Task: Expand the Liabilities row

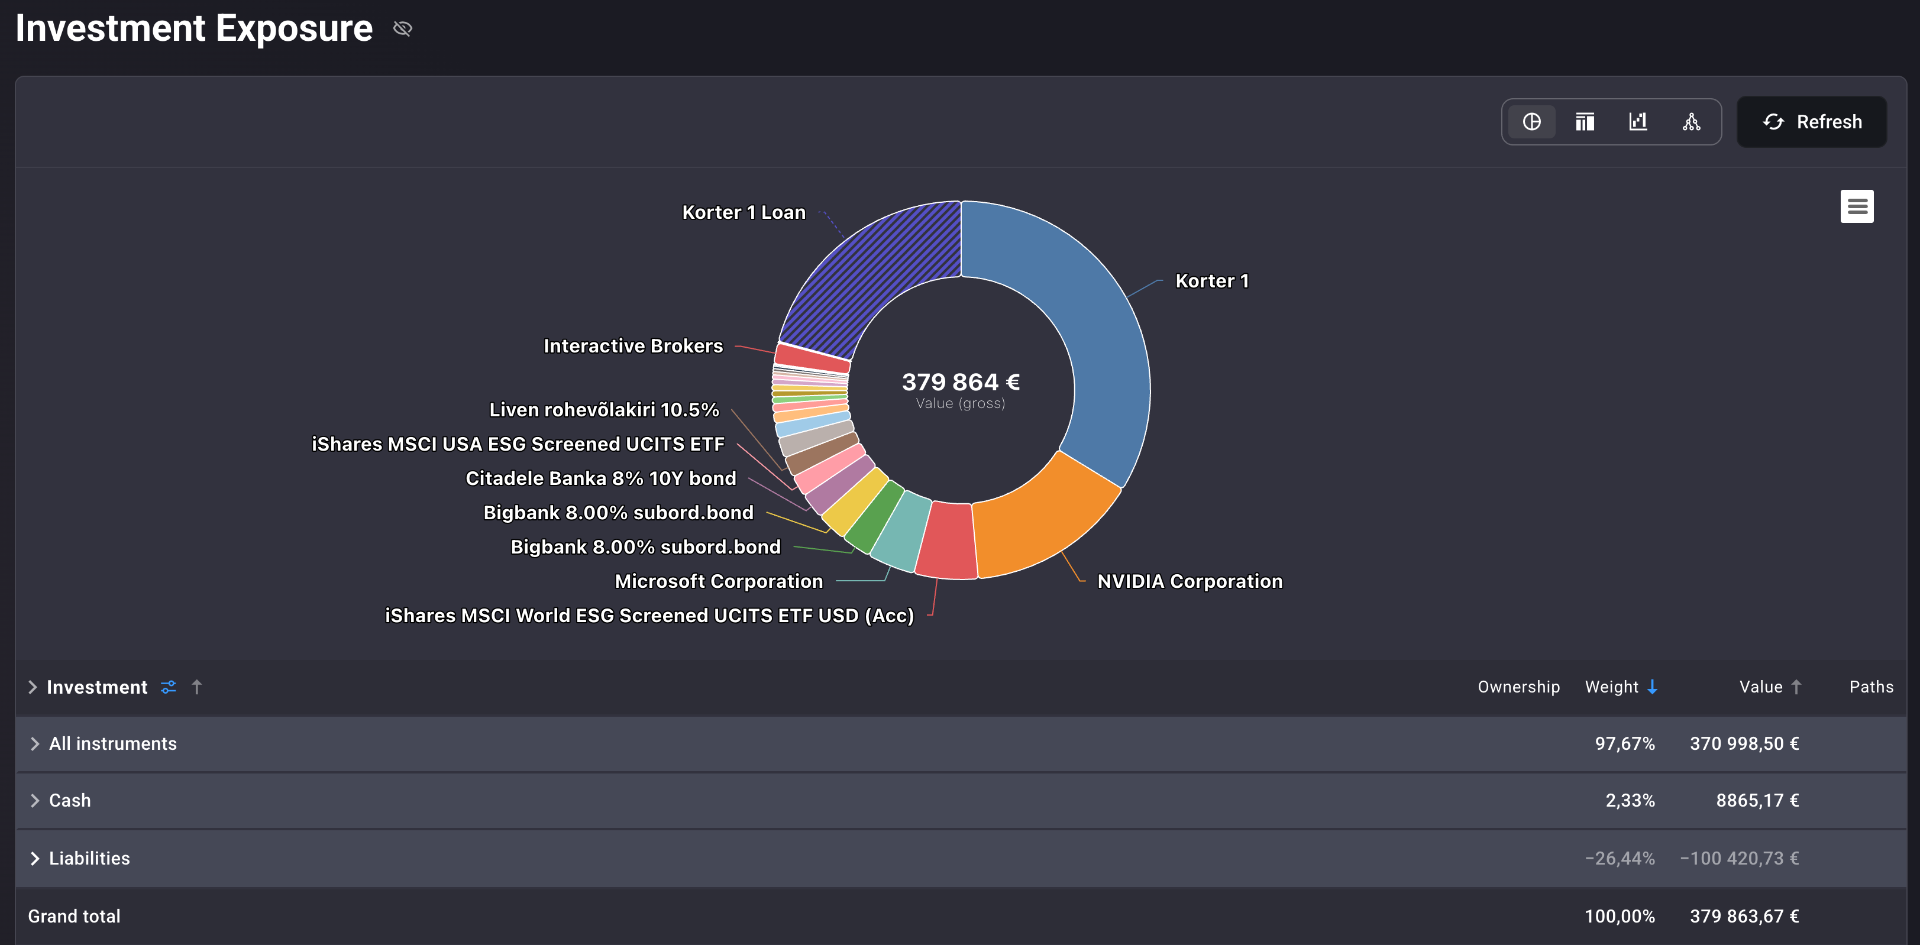Action: point(35,859)
